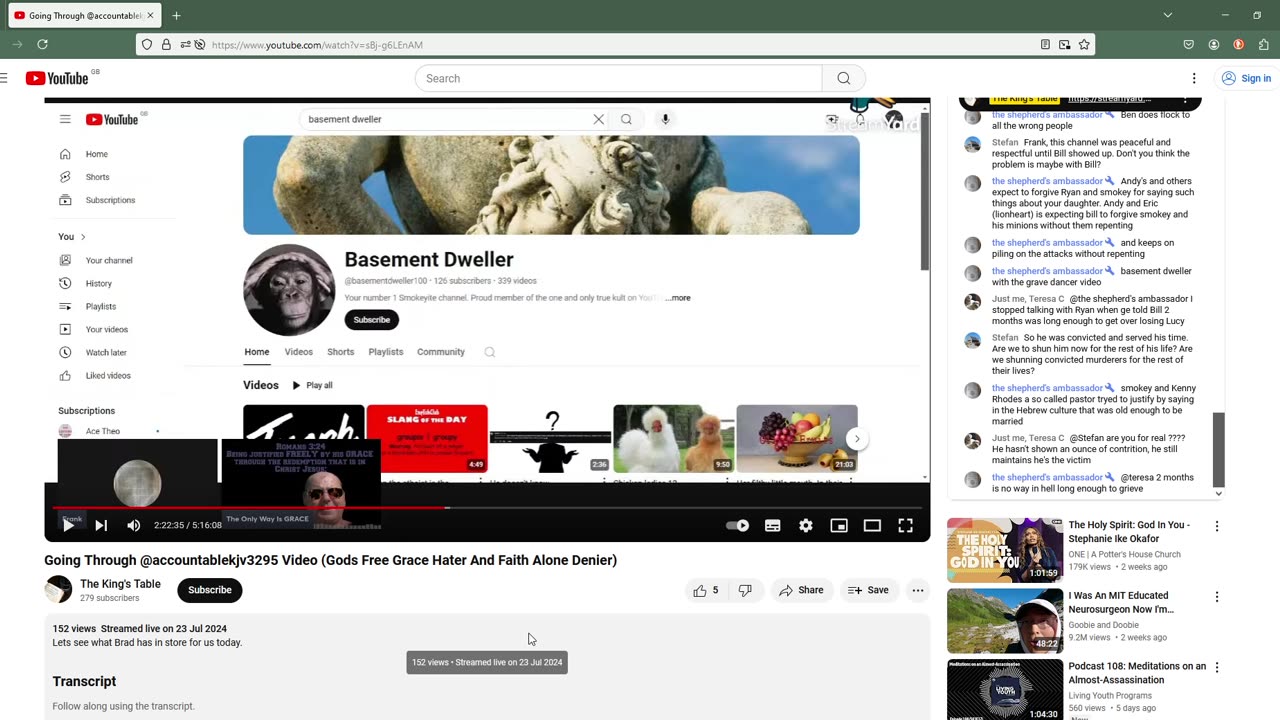Subscribe to The King's Table
The image size is (1280, 720).
(x=210, y=590)
